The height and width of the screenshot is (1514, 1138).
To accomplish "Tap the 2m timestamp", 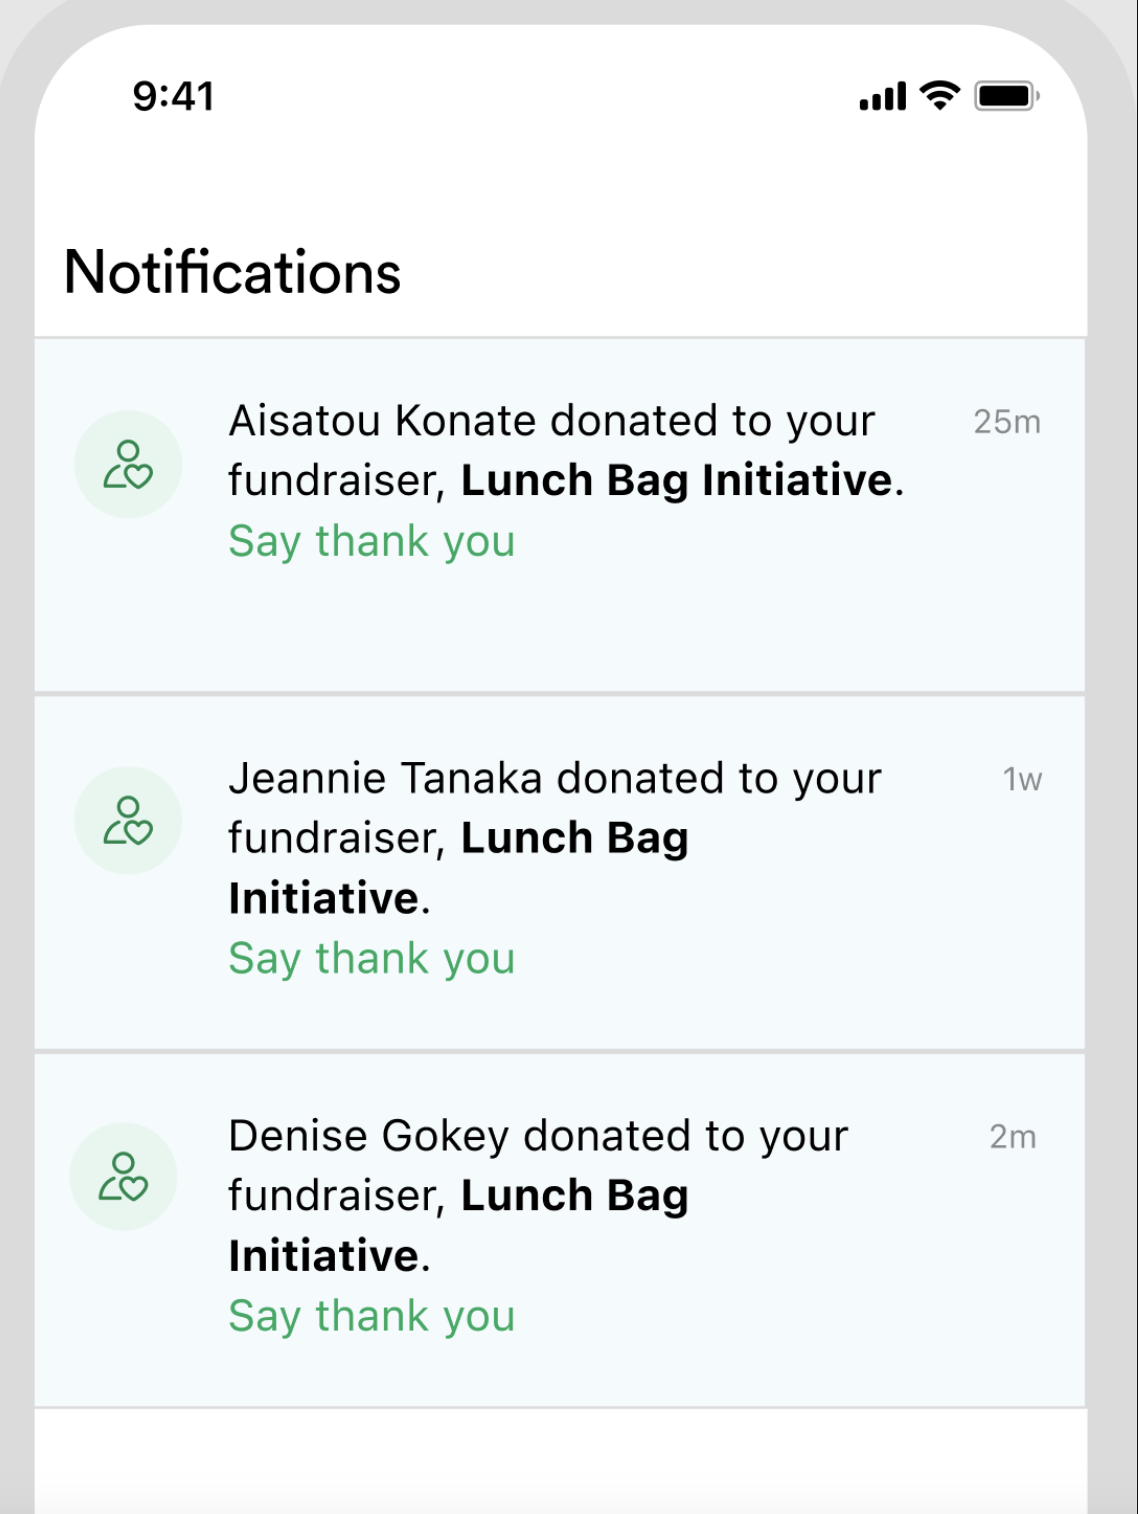I will pos(1013,1136).
